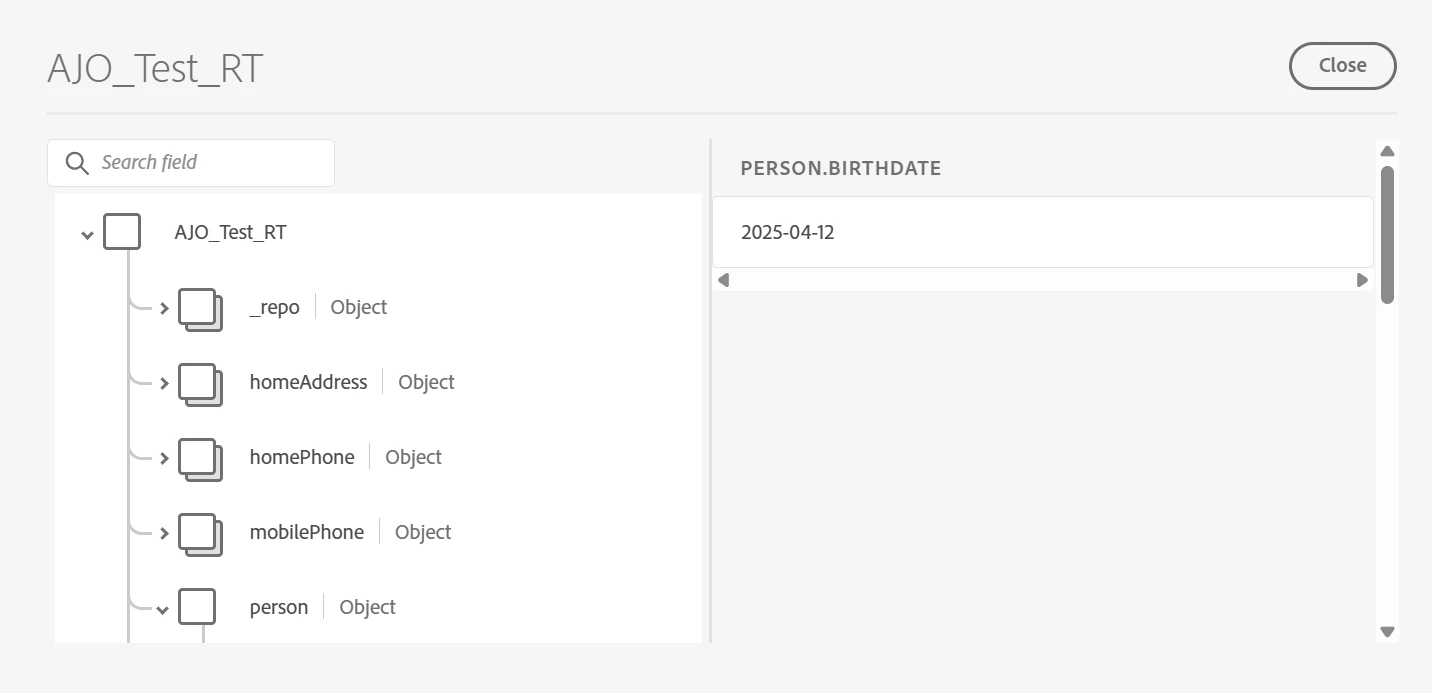Image resolution: width=1432 pixels, height=693 pixels.
Task: Expand the homeAddress object node
Action: 165,383
